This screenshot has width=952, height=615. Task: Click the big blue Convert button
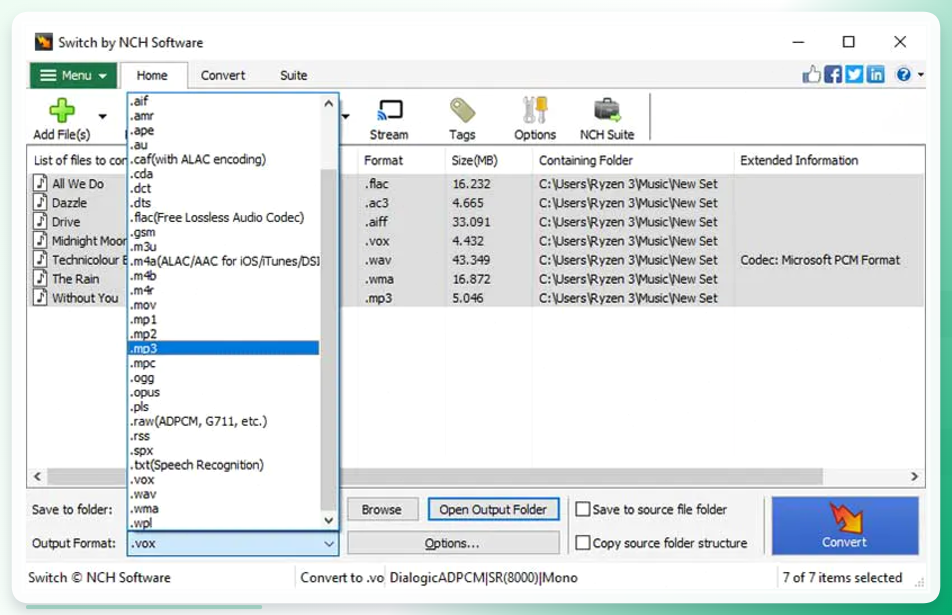845,526
